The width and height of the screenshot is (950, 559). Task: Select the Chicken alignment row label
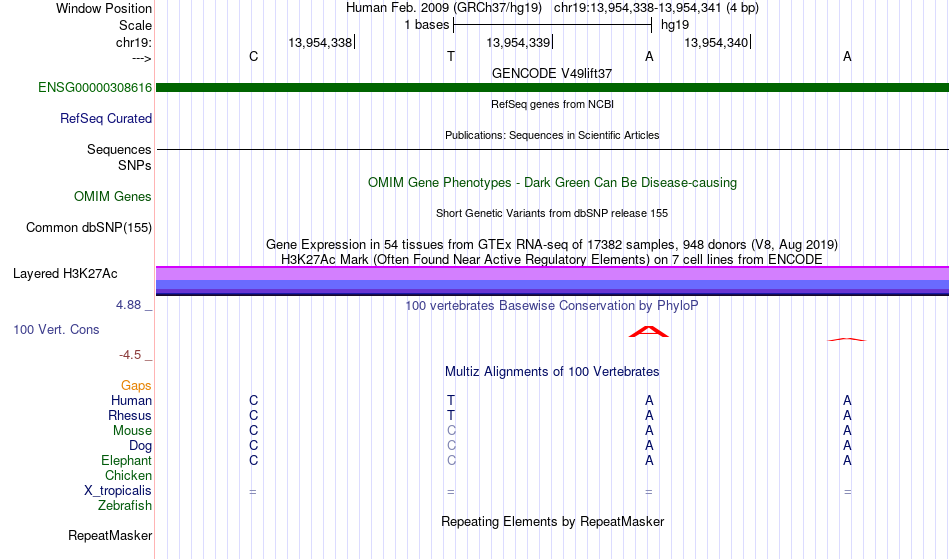(x=128, y=475)
